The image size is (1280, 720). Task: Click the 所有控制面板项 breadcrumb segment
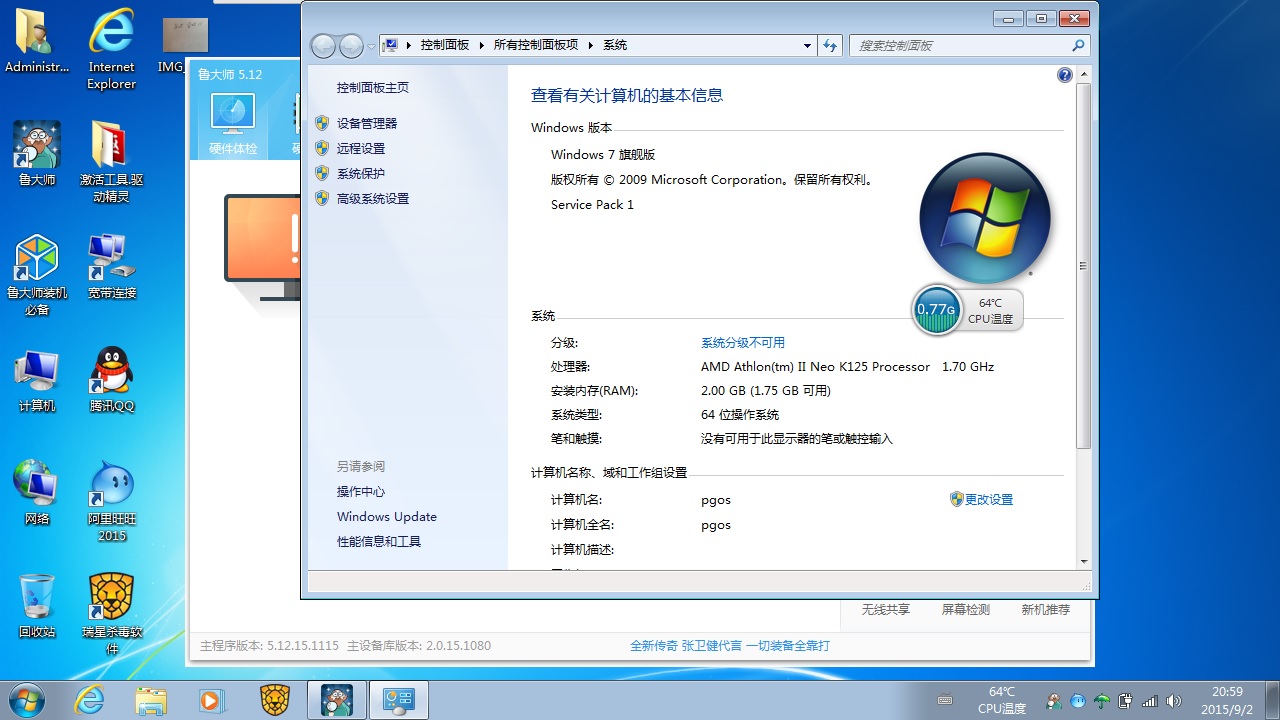(x=536, y=45)
